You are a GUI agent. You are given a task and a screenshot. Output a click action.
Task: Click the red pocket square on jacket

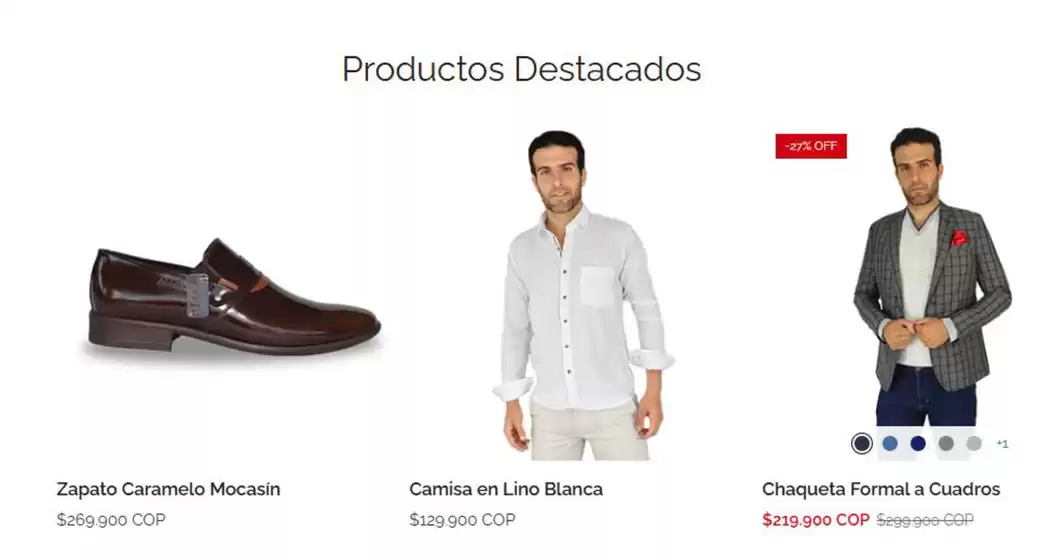[959, 238]
